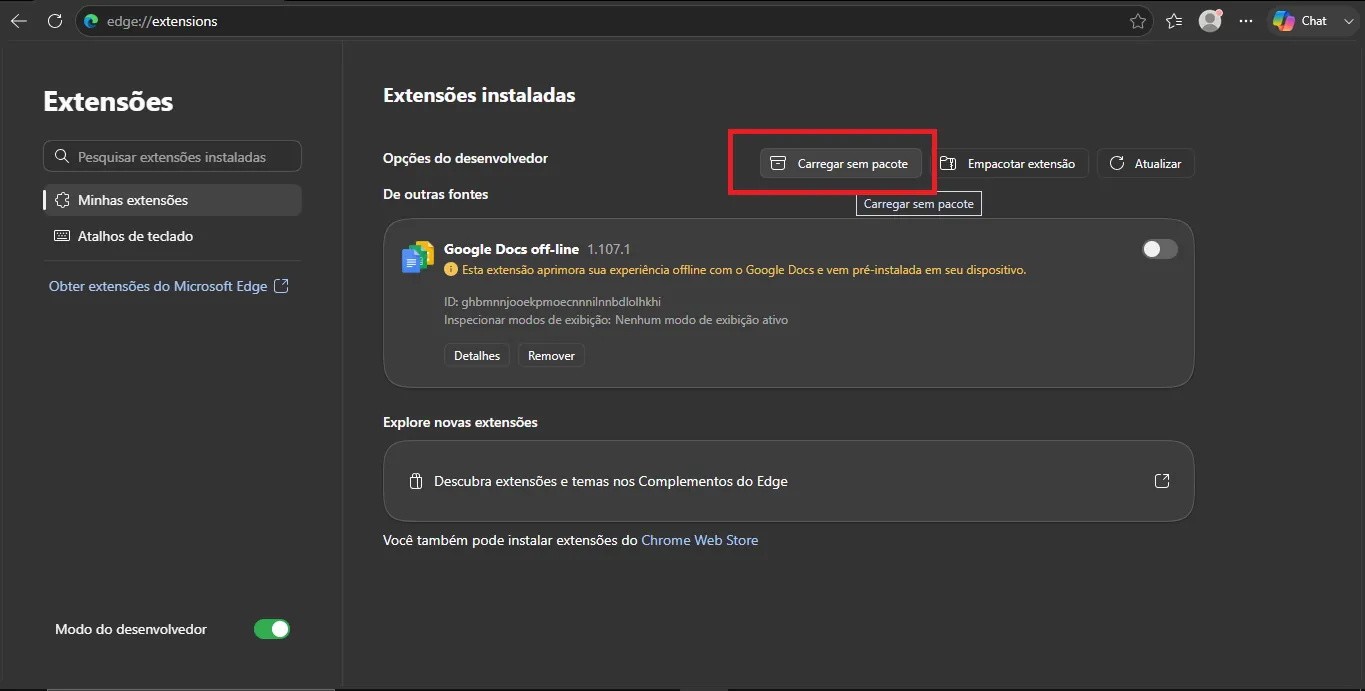Screen dimensions: 1365x691
Task: Click the Atualizar button
Action: pos(1146,164)
